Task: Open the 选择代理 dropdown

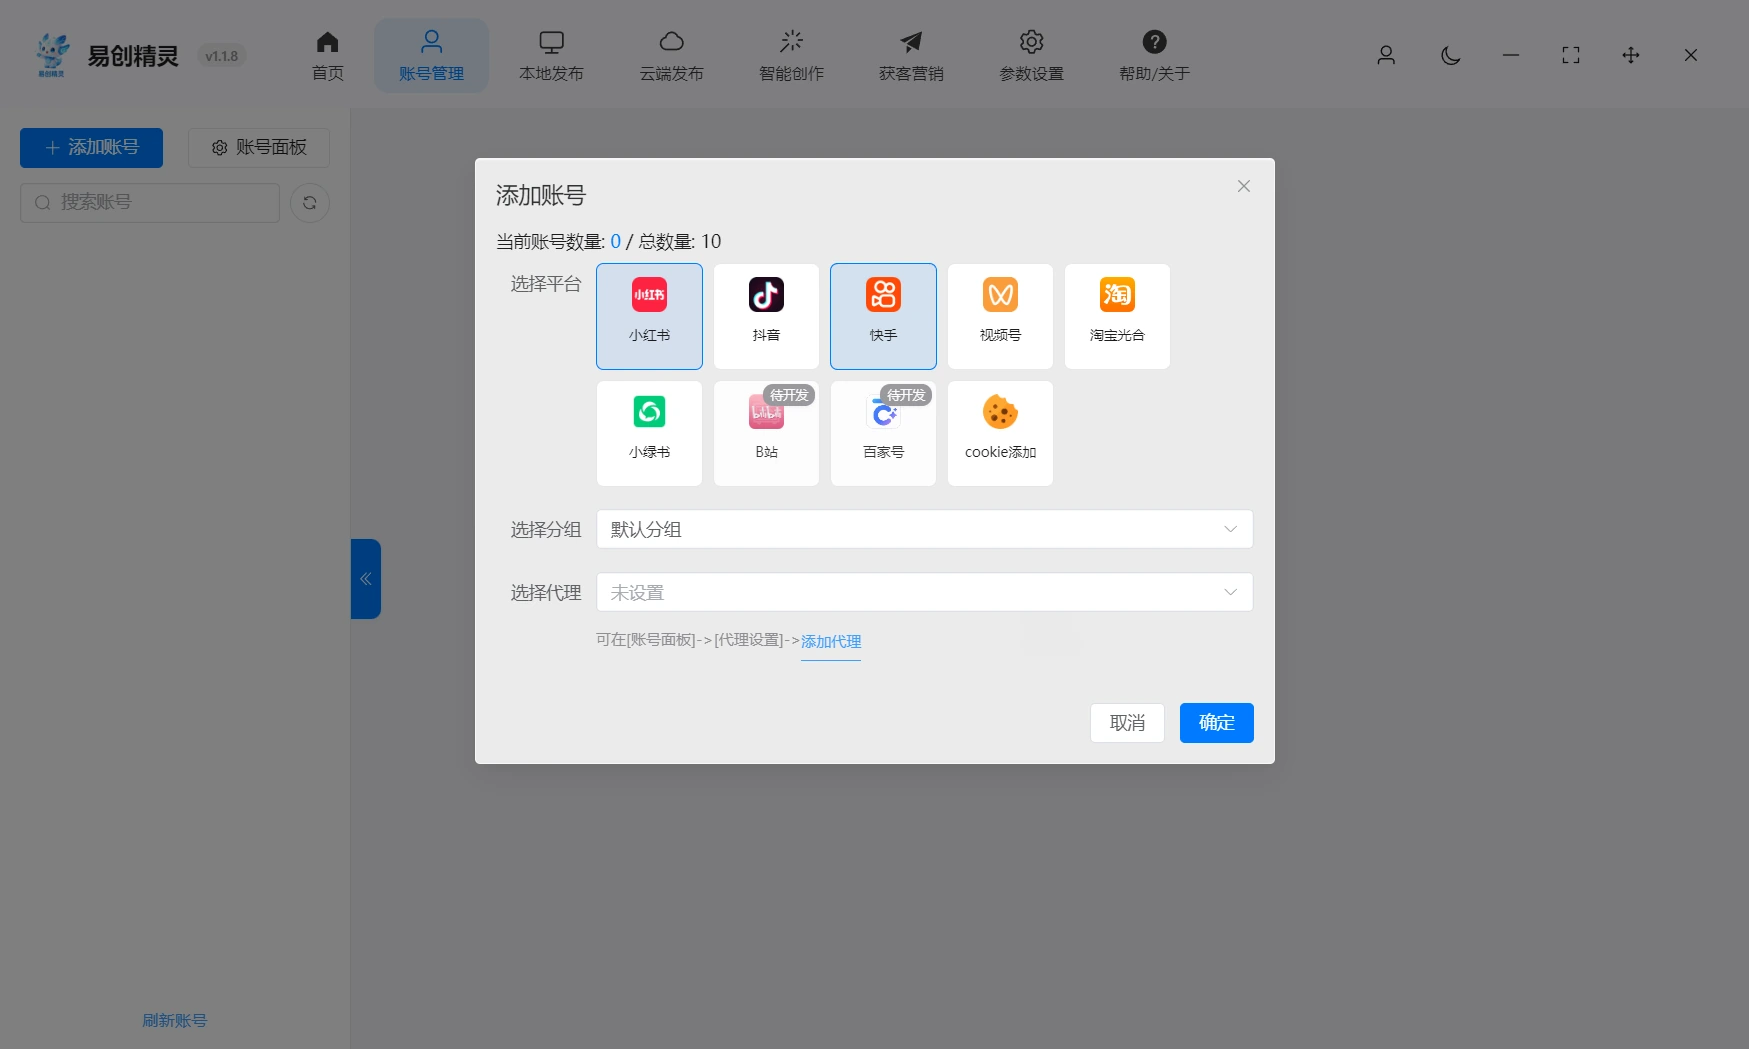Action: [924, 592]
